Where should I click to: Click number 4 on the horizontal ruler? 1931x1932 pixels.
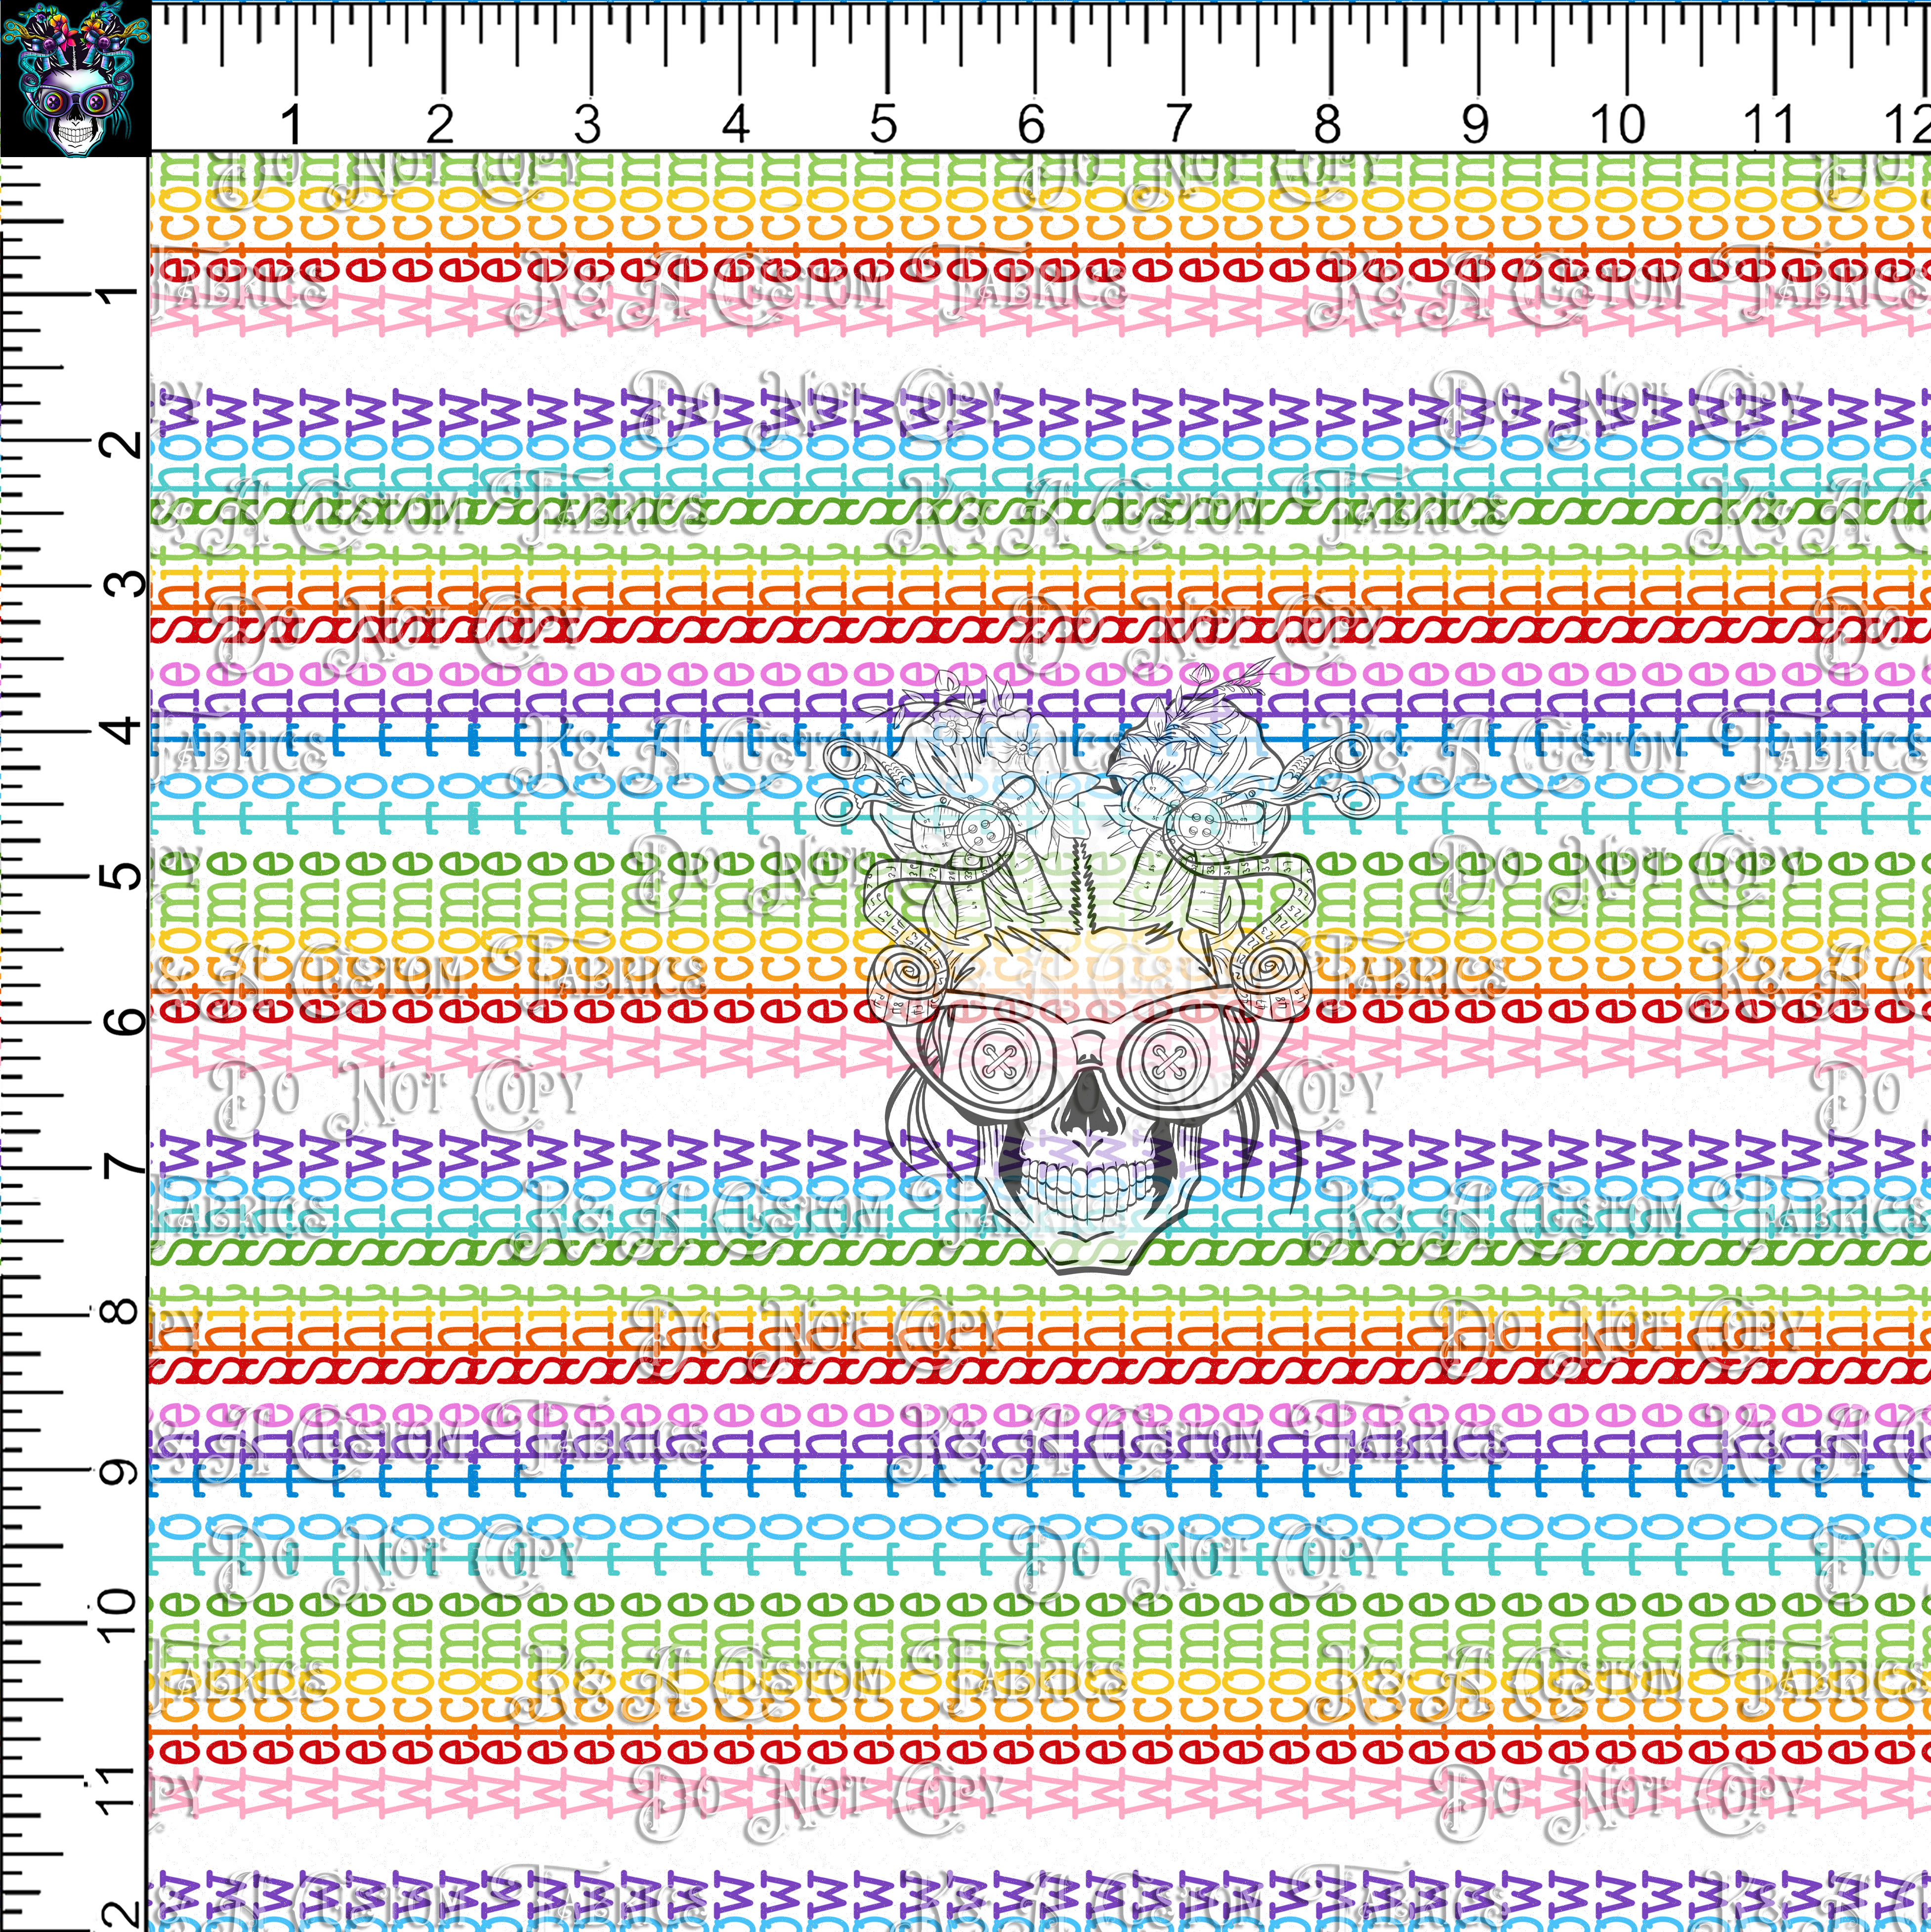(735, 125)
